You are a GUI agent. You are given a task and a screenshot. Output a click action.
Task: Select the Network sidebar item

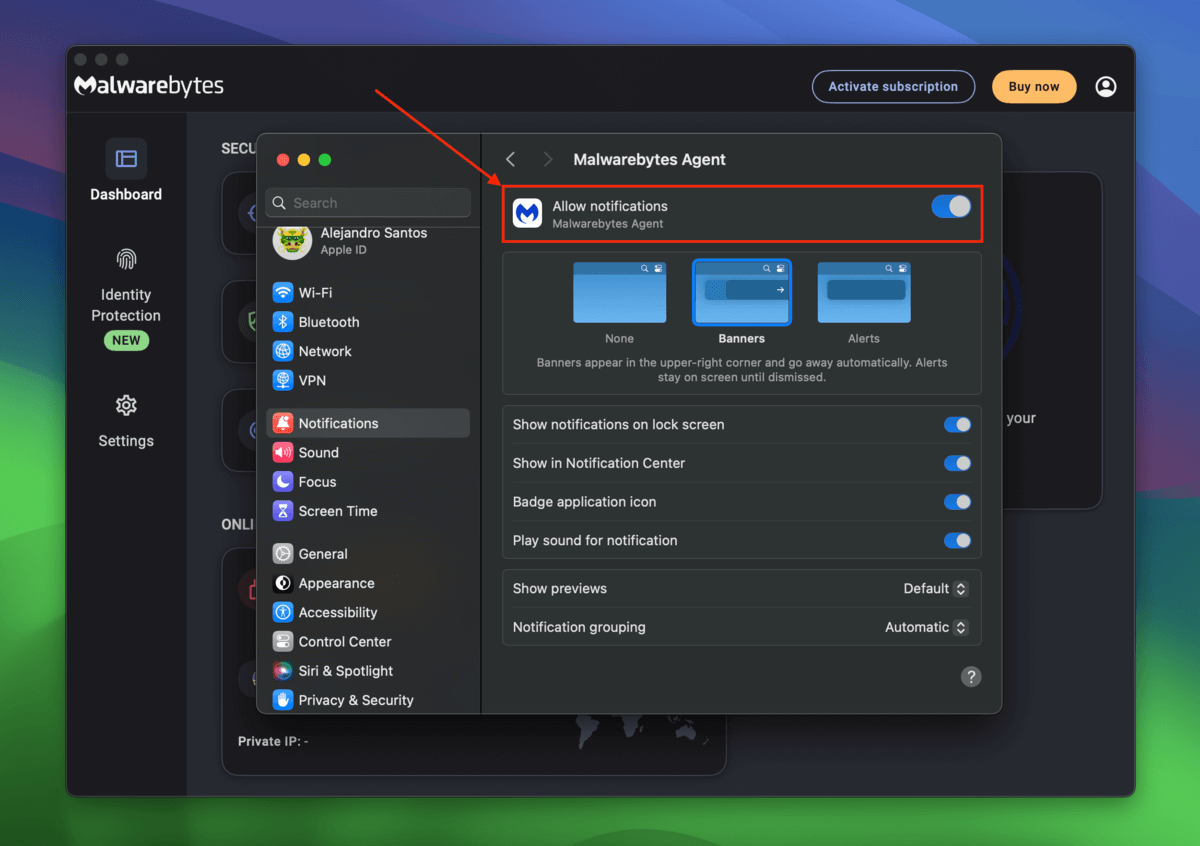click(368, 351)
